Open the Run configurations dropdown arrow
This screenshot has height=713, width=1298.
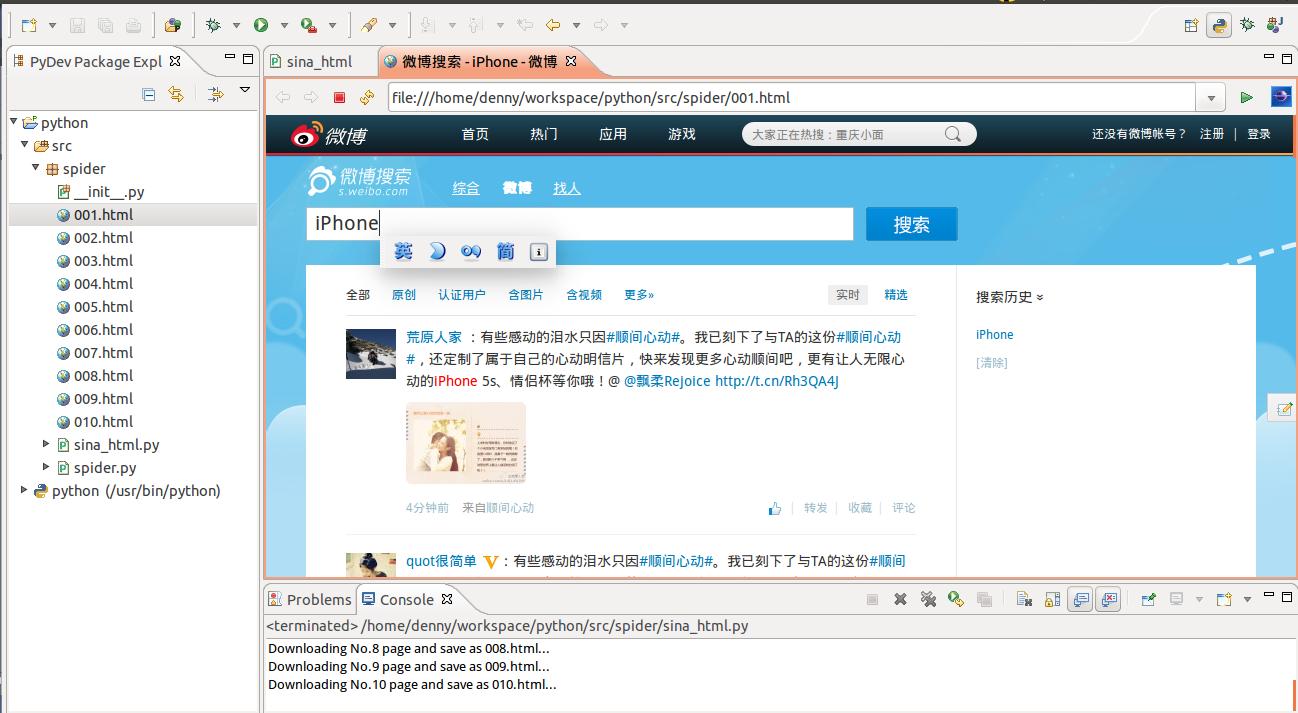(284, 25)
